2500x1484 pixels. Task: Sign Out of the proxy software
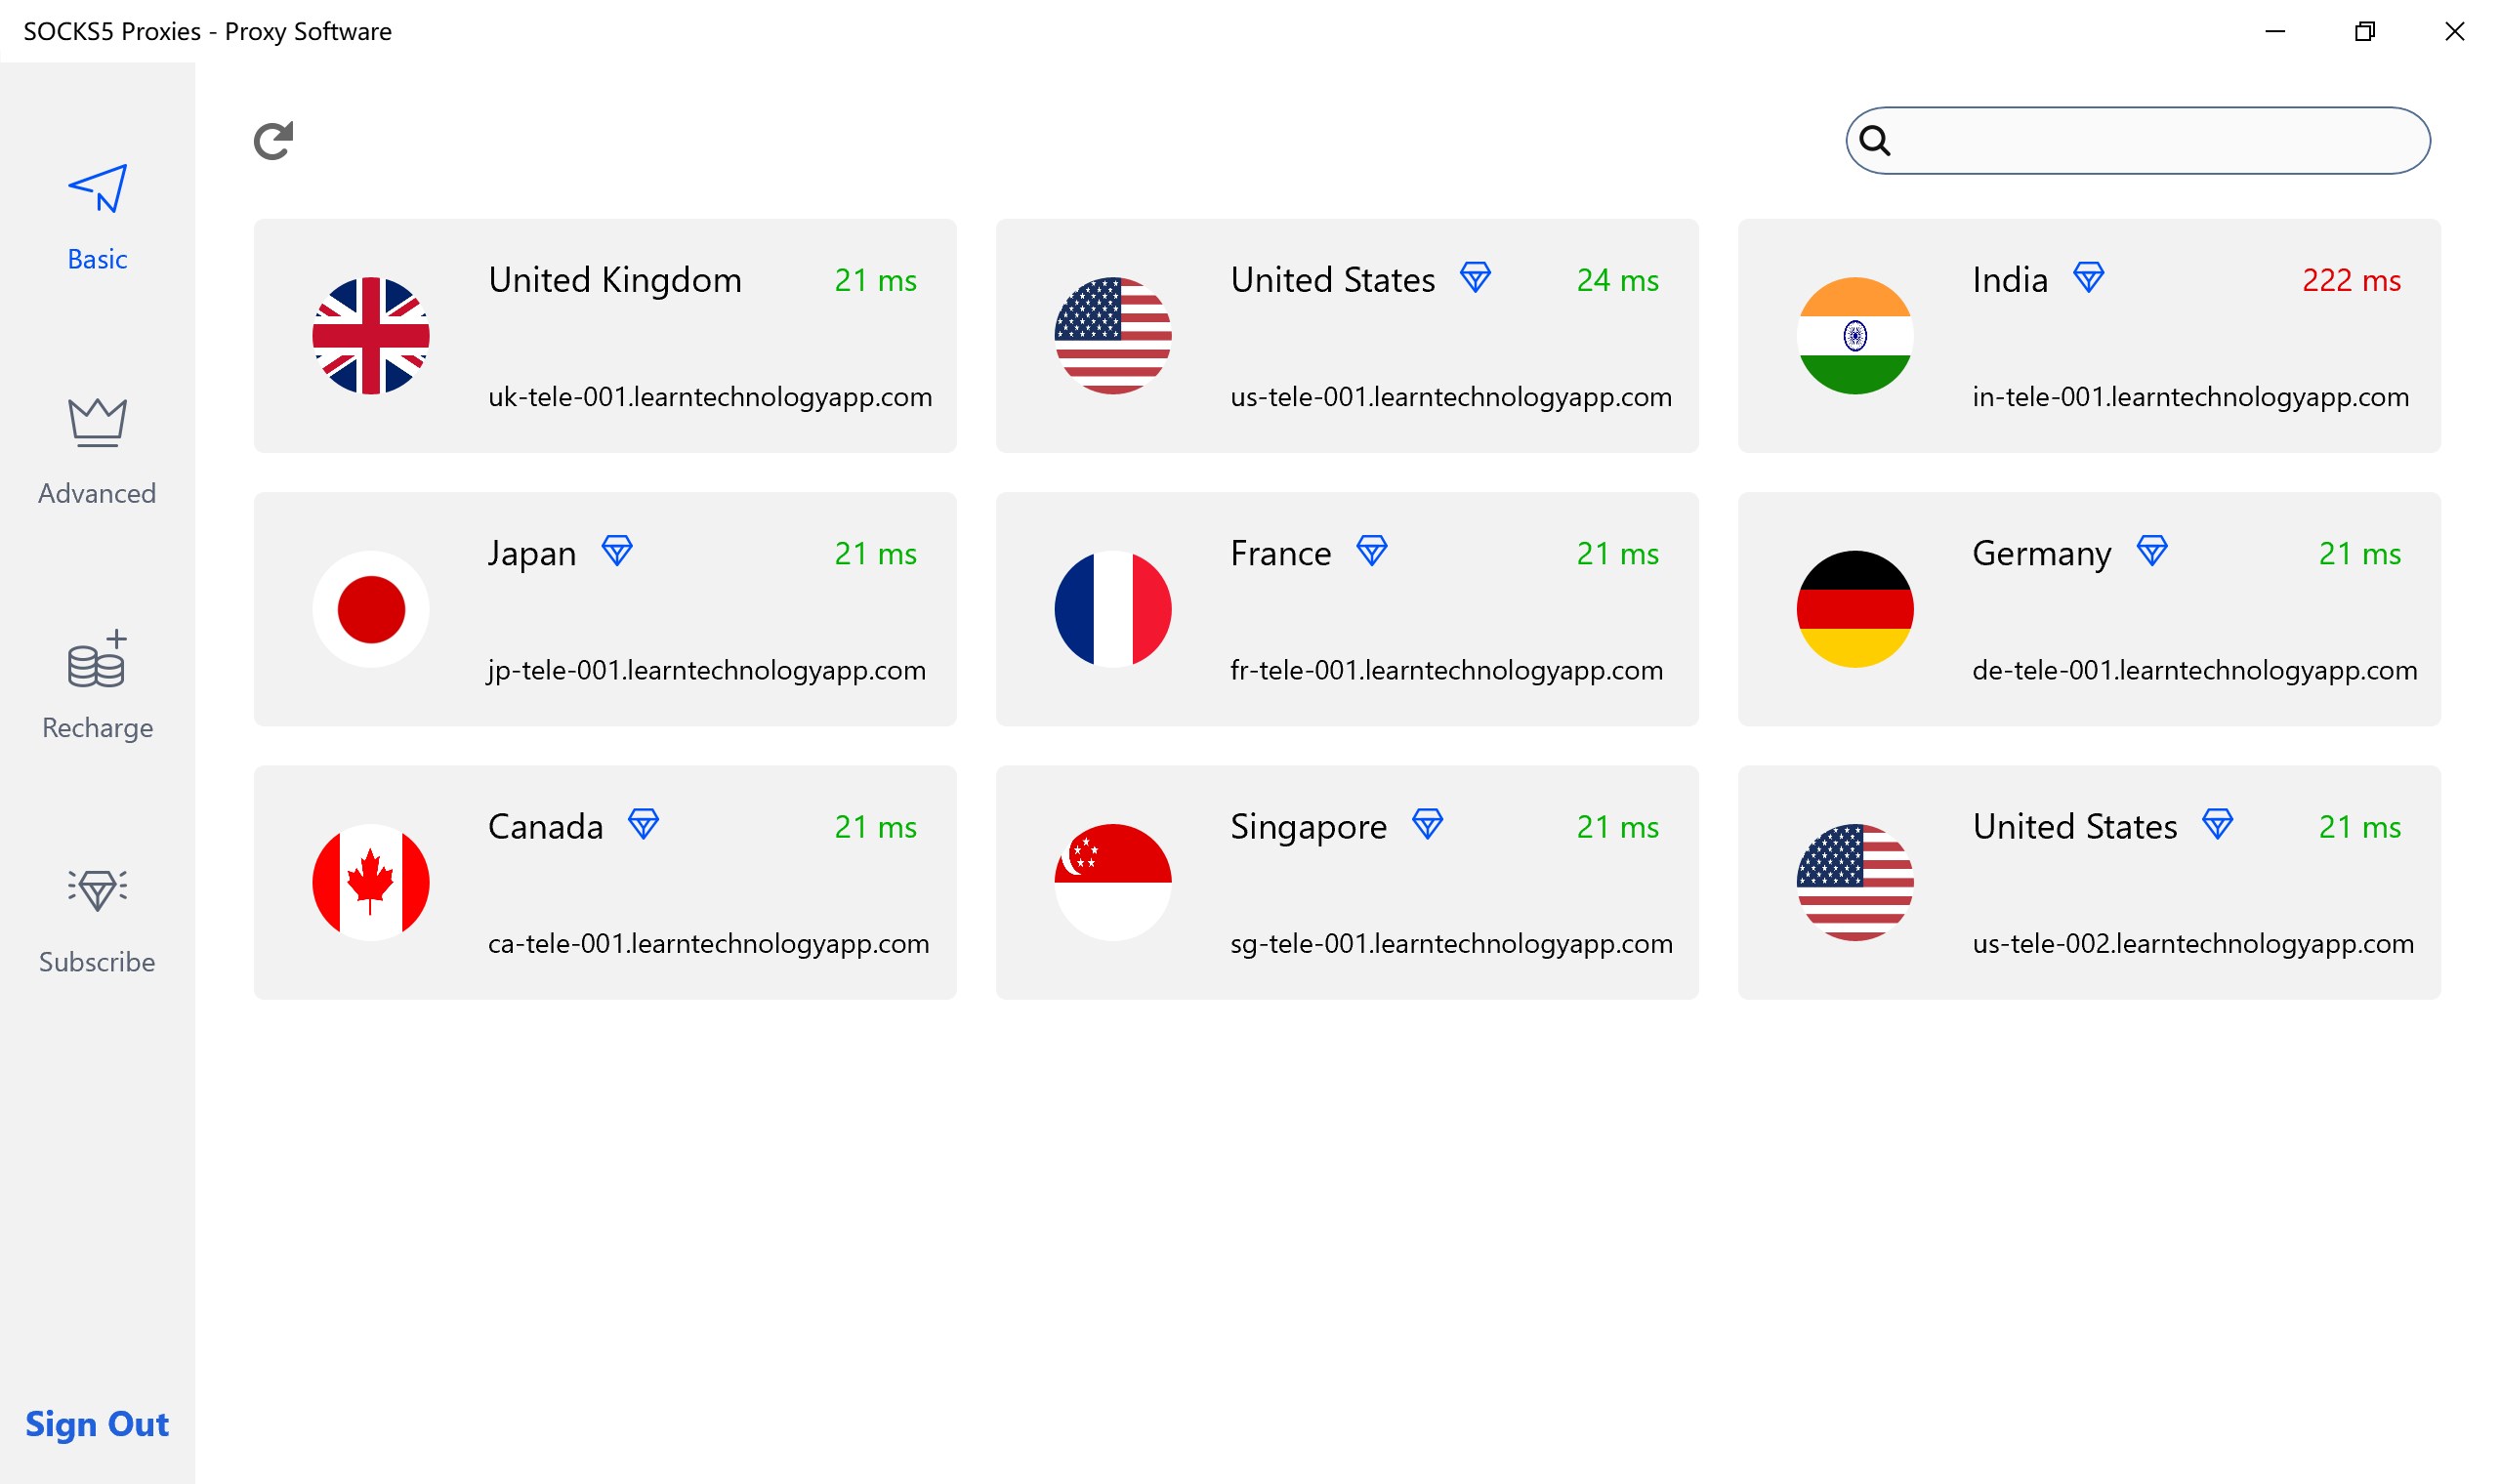tap(96, 1424)
